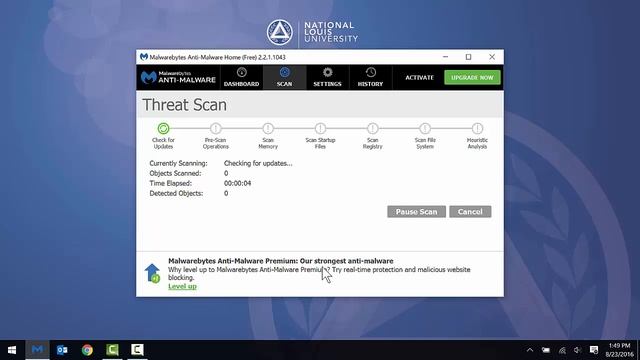640x360 pixels.
Task: Open the Dashboard tab
Action: (x=241, y=78)
